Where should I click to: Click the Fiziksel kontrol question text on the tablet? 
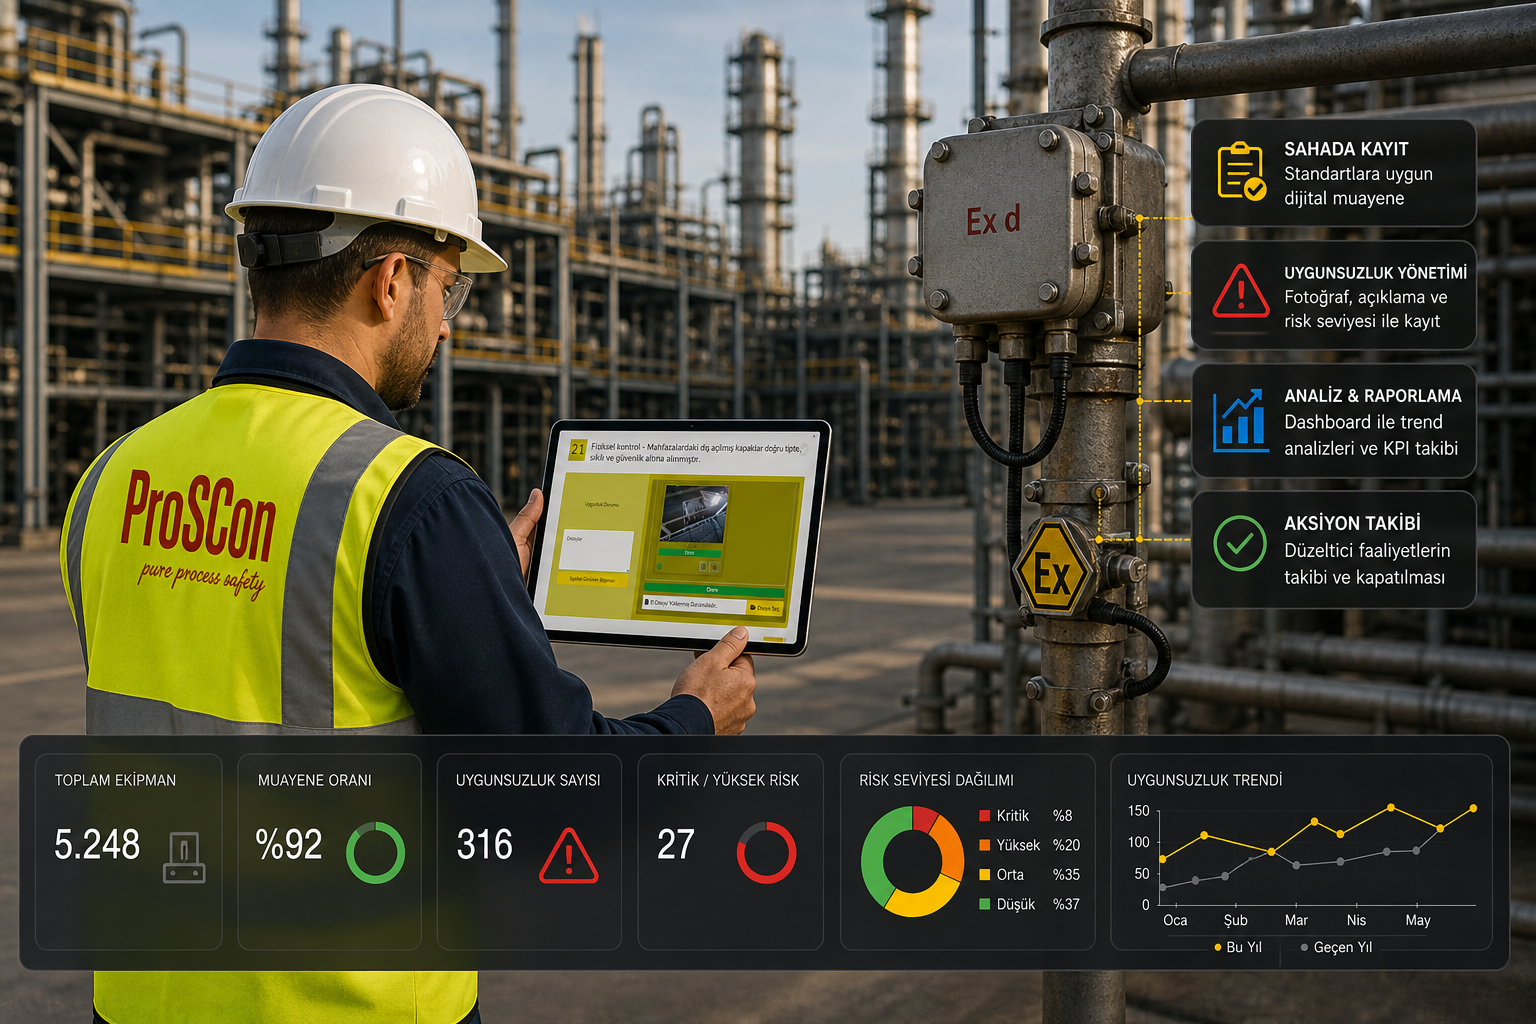pos(696,452)
